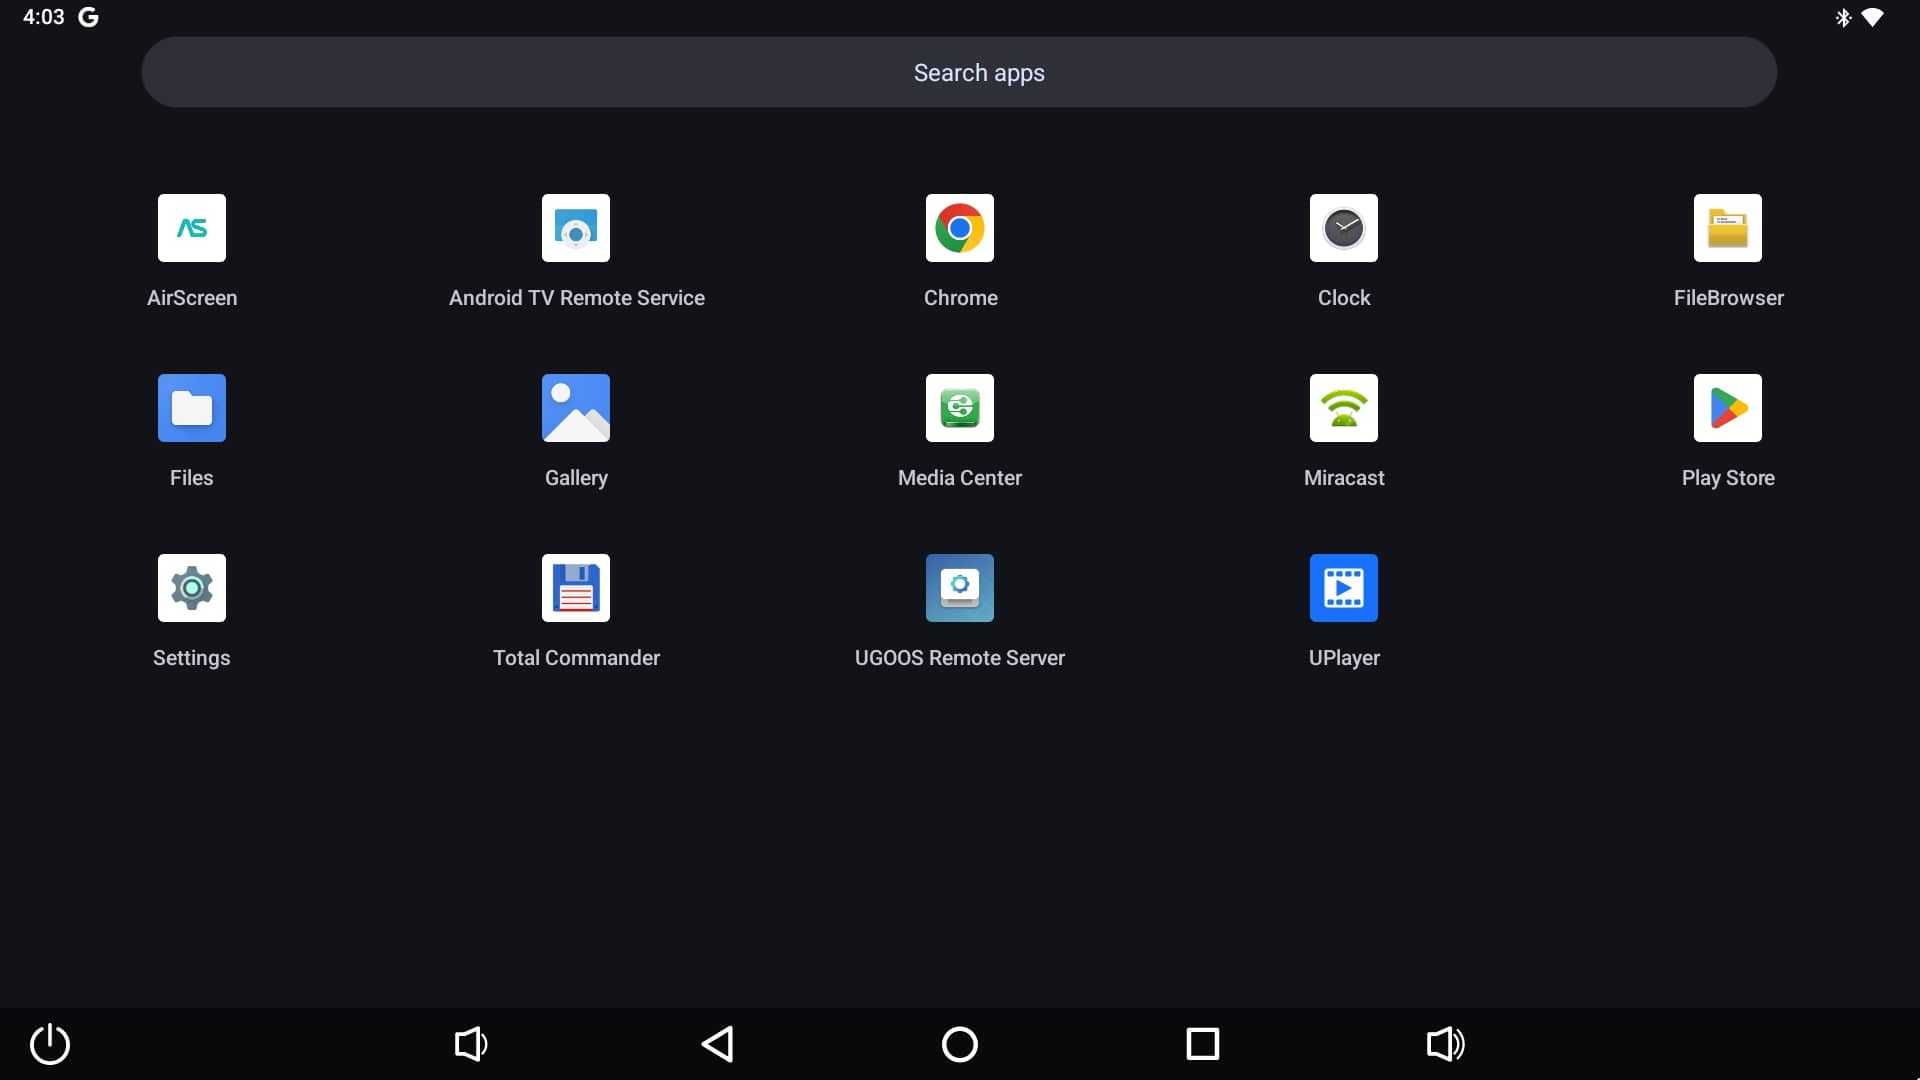Open Chrome browser
Image resolution: width=1920 pixels, height=1080 pixels.
tap(959, 228)
